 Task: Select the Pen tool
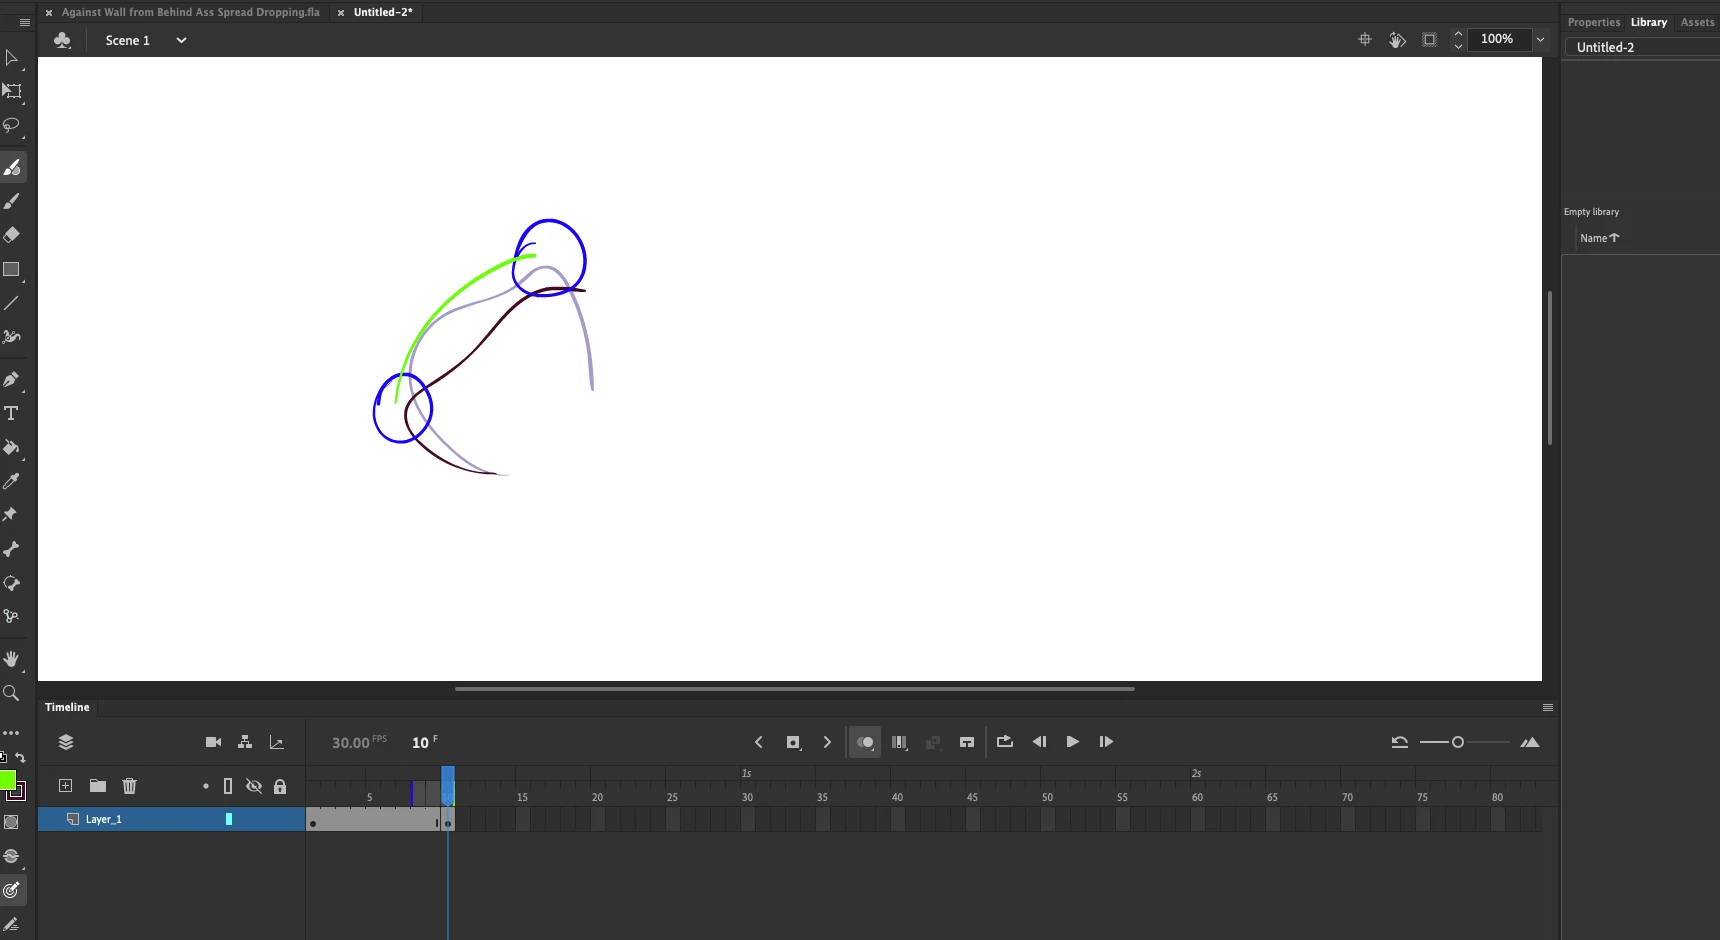[x=12, y=379]
